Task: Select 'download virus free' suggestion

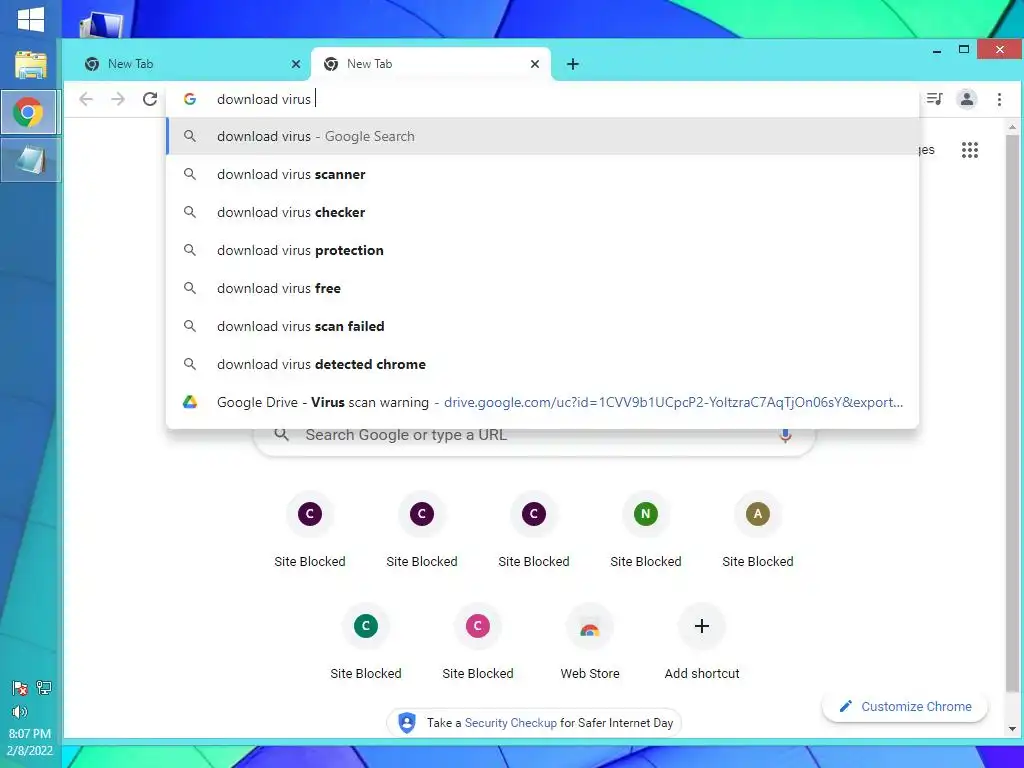Action: [x=542, y=288]
